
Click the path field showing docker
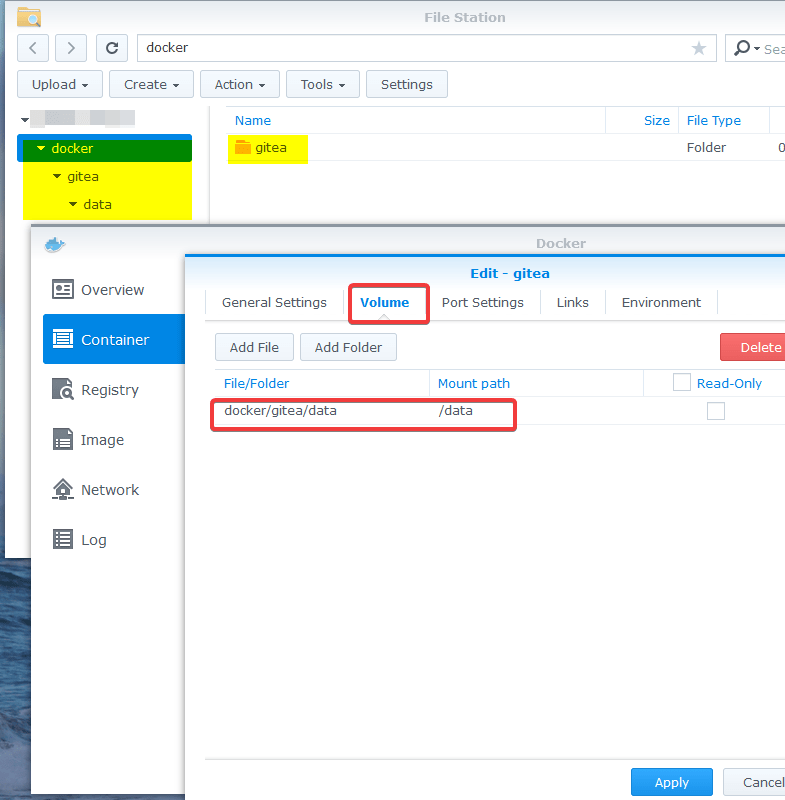point(410,48)
